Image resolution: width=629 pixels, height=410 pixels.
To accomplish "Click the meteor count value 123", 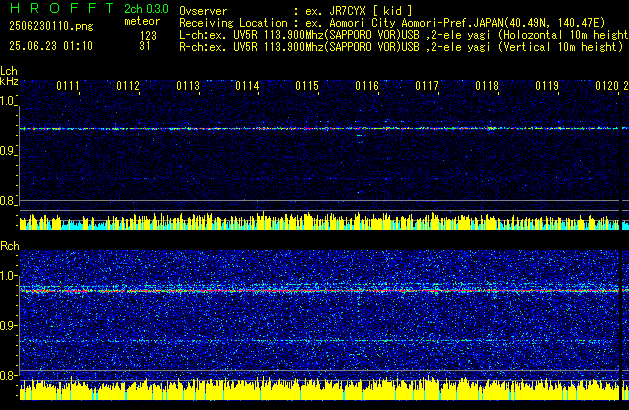I will pyautogui.click(x=148, y=35).
